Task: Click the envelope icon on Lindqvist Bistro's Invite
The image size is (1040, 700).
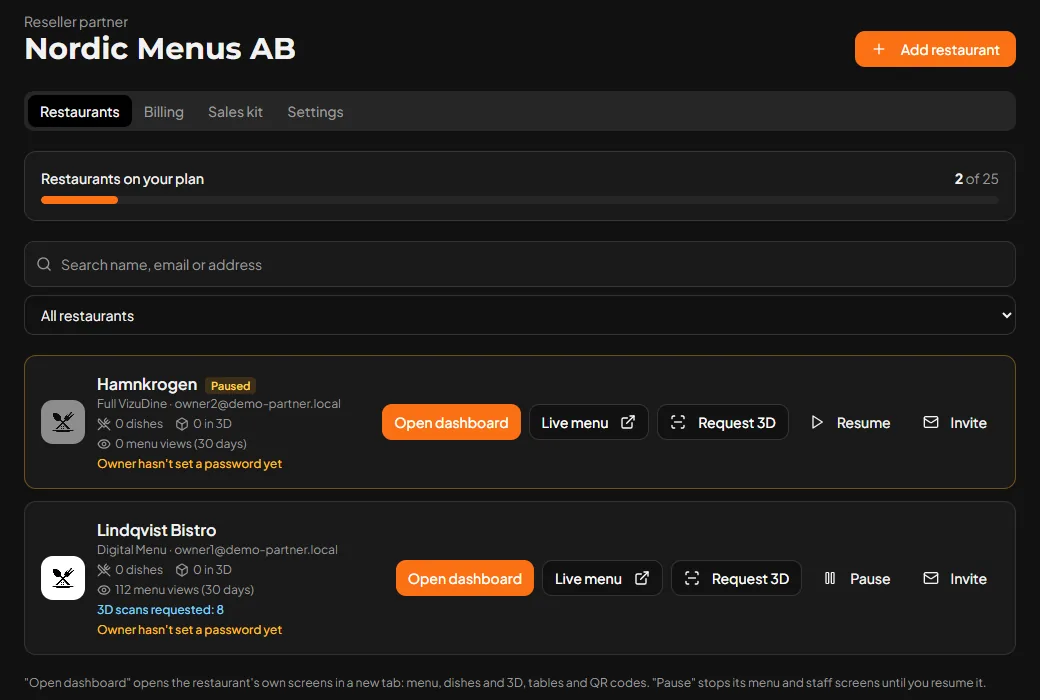Action: 931,578
